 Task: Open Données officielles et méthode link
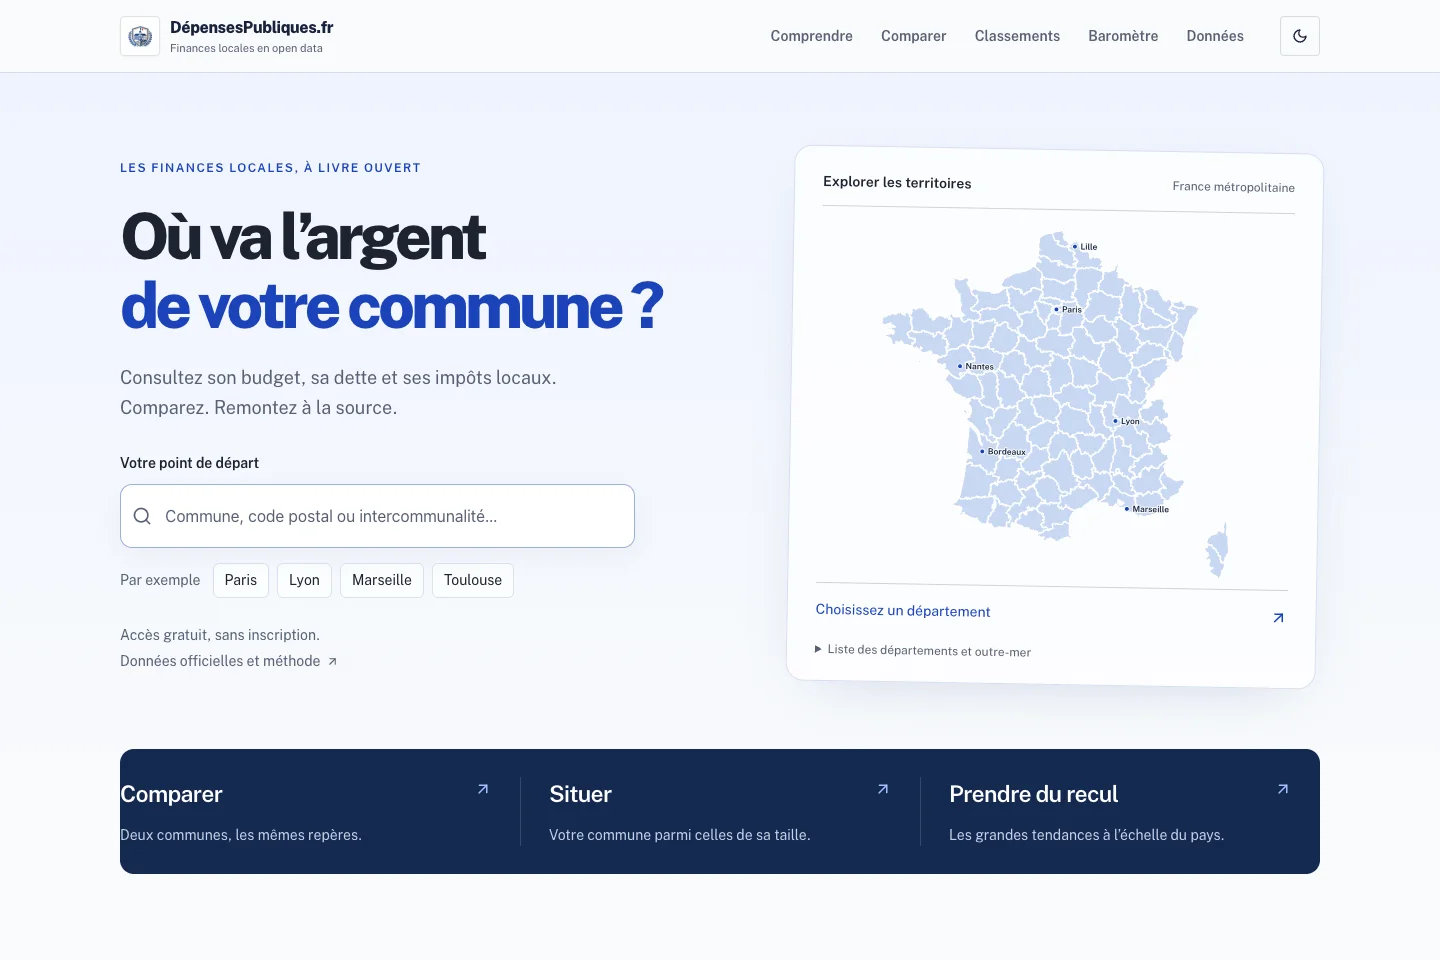coord(228,661)
